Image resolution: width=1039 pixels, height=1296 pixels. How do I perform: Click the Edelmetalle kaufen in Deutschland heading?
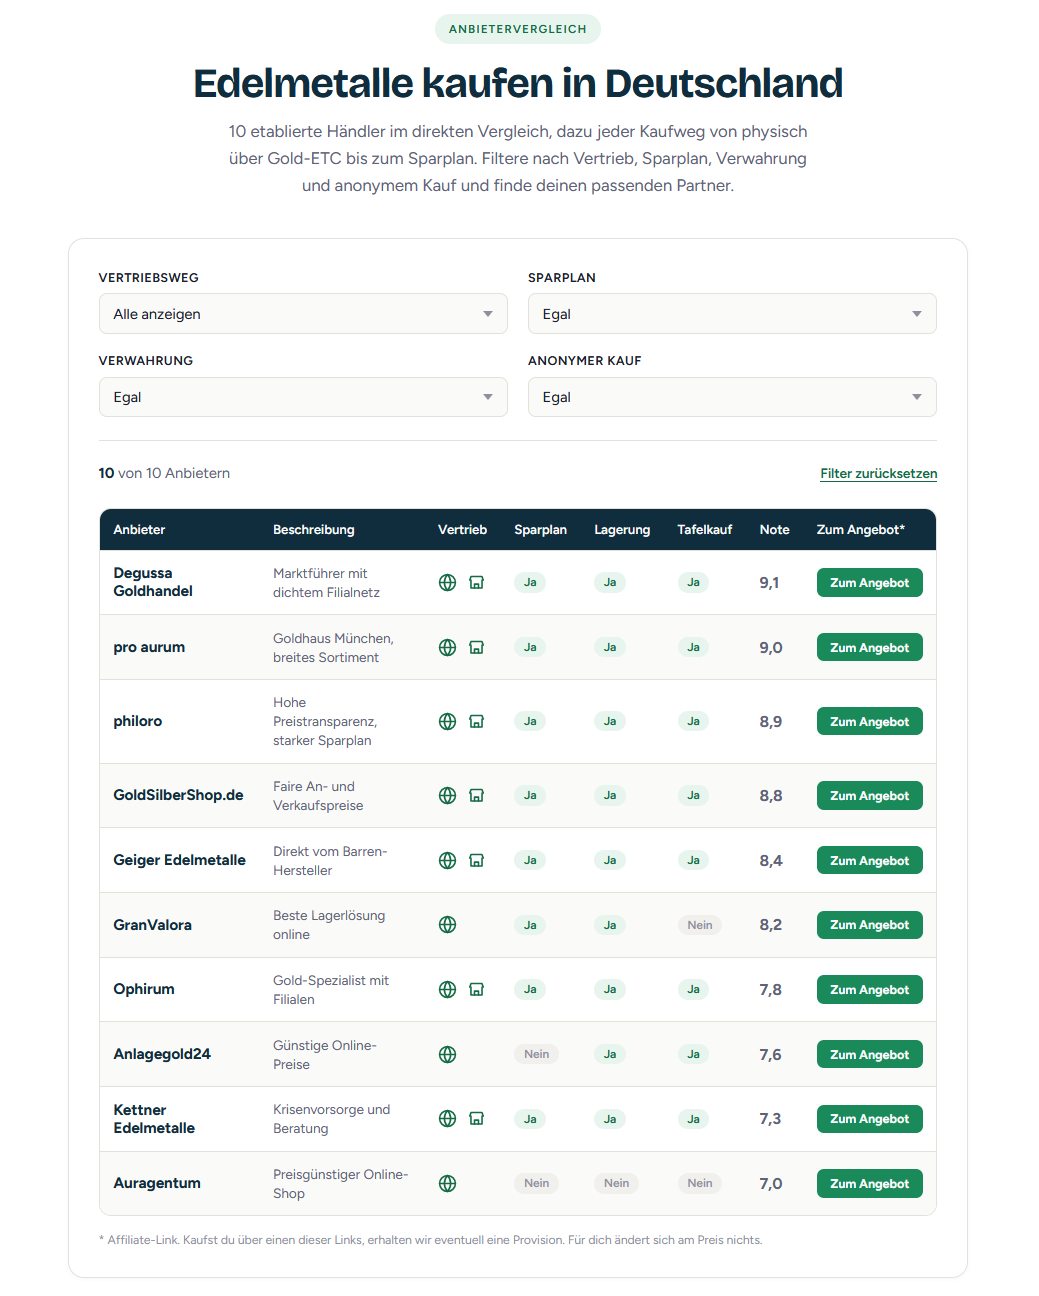point(518,84)
